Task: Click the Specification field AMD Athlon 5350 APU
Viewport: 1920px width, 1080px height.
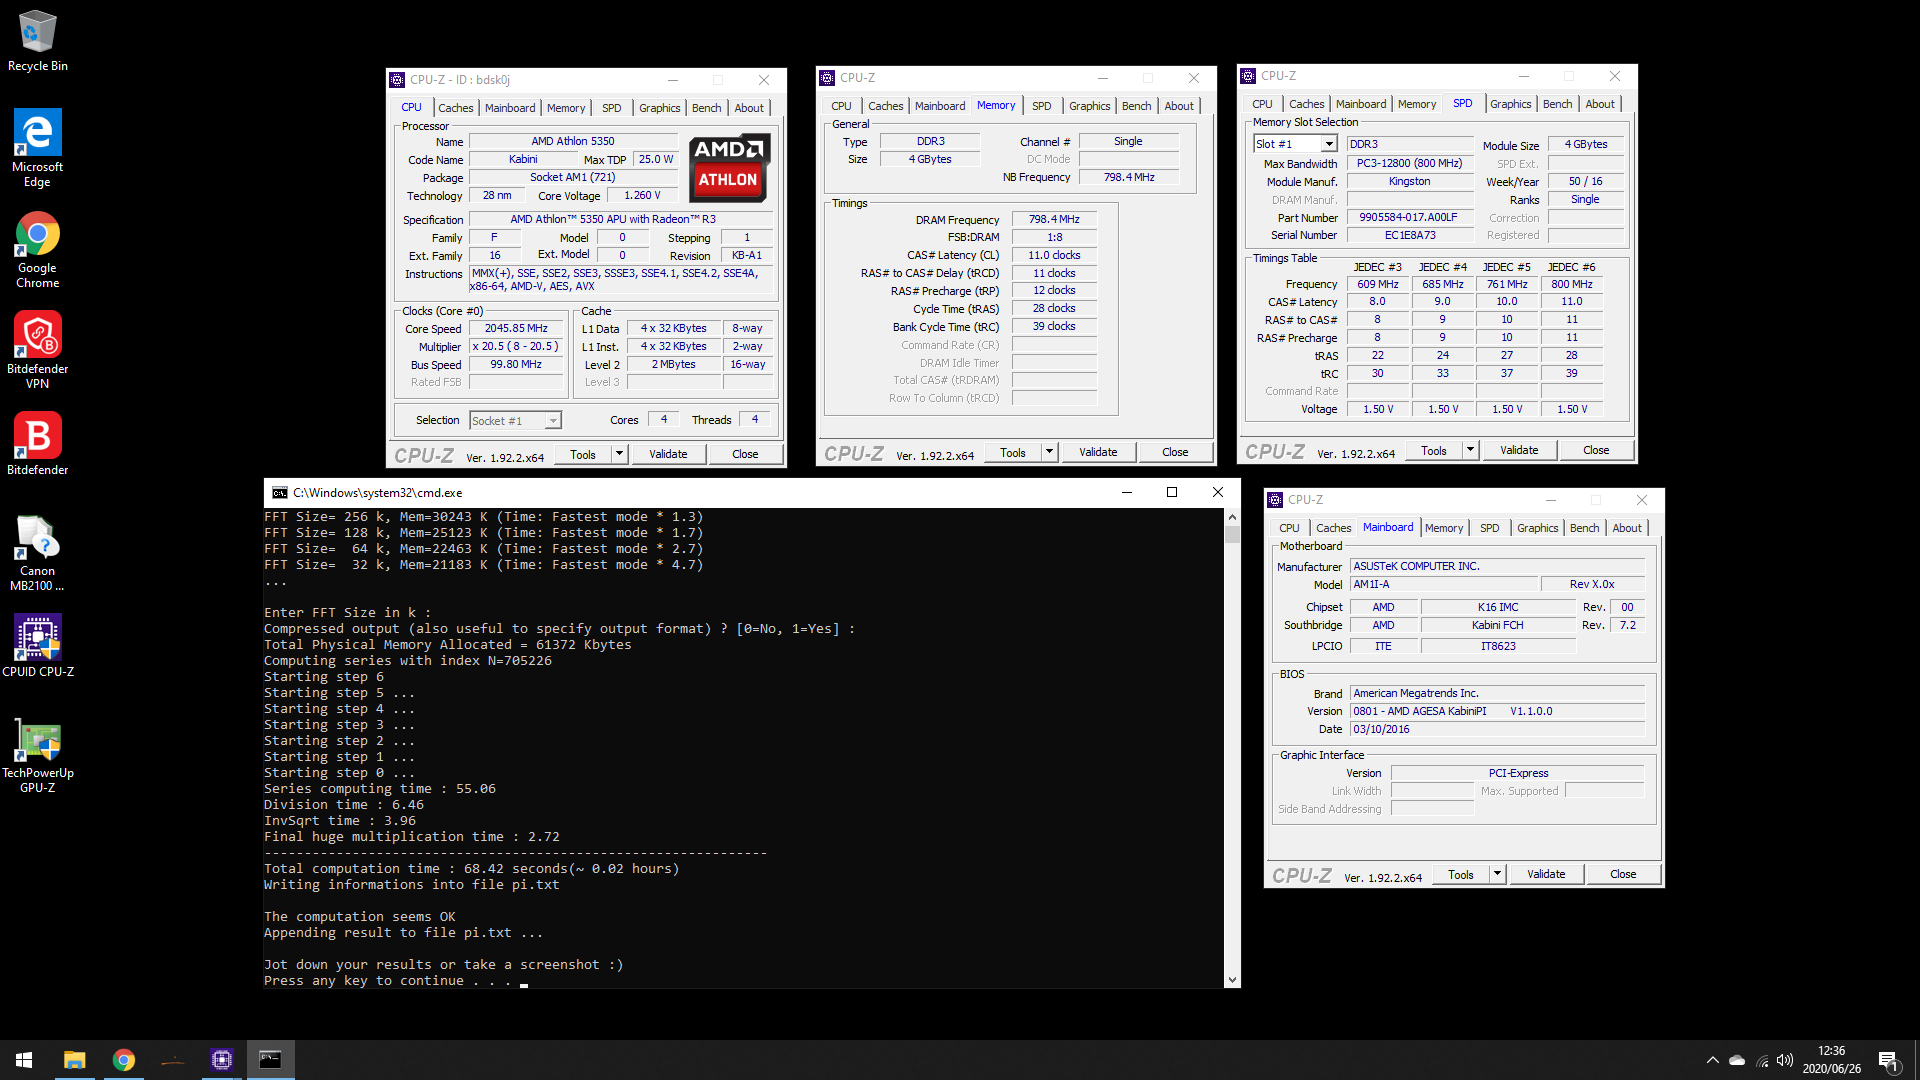Action: (x=622, y=219)
